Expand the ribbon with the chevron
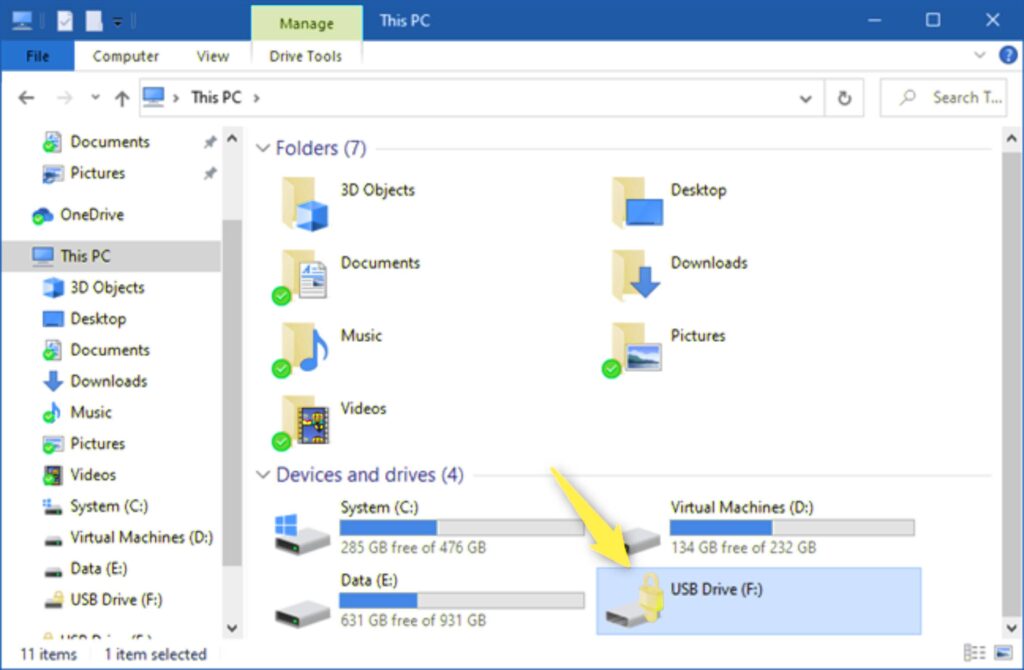Screen dimensions: 1024x670 tap(980, 55)
